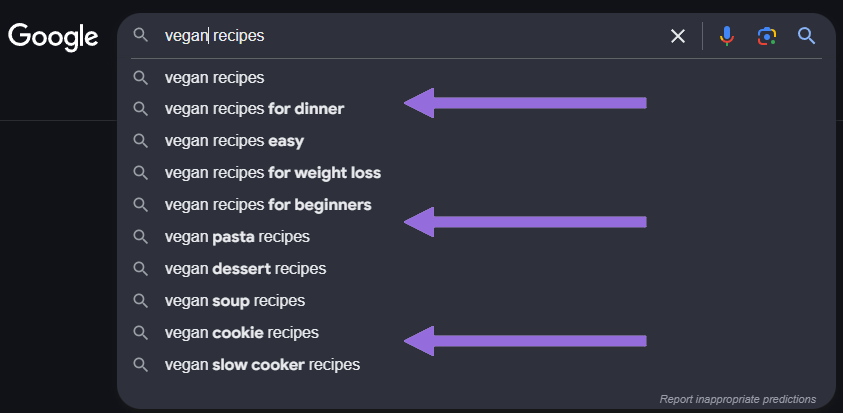Choose 'vegan slow cooker recipes' suggestion
This screenshot has height=413, width=843.
click(476, 365)
